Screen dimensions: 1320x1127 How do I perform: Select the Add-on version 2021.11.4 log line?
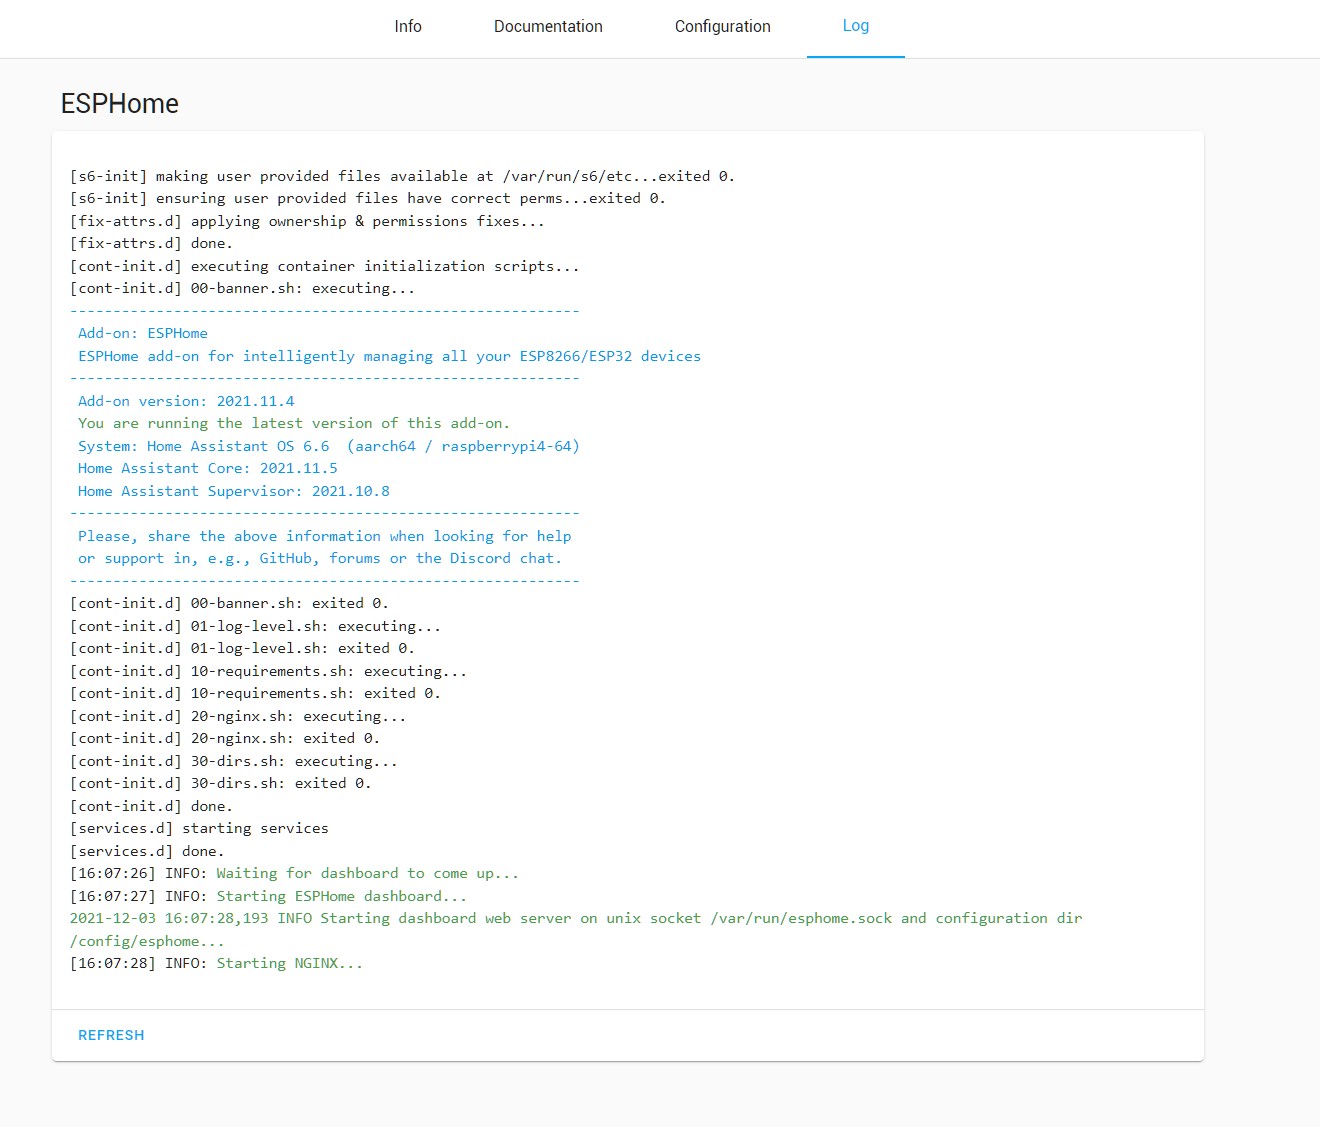click(185, 400)
